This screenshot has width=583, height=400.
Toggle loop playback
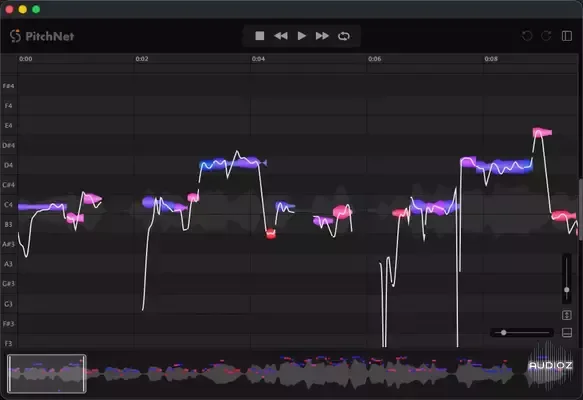tap(344, 36)
